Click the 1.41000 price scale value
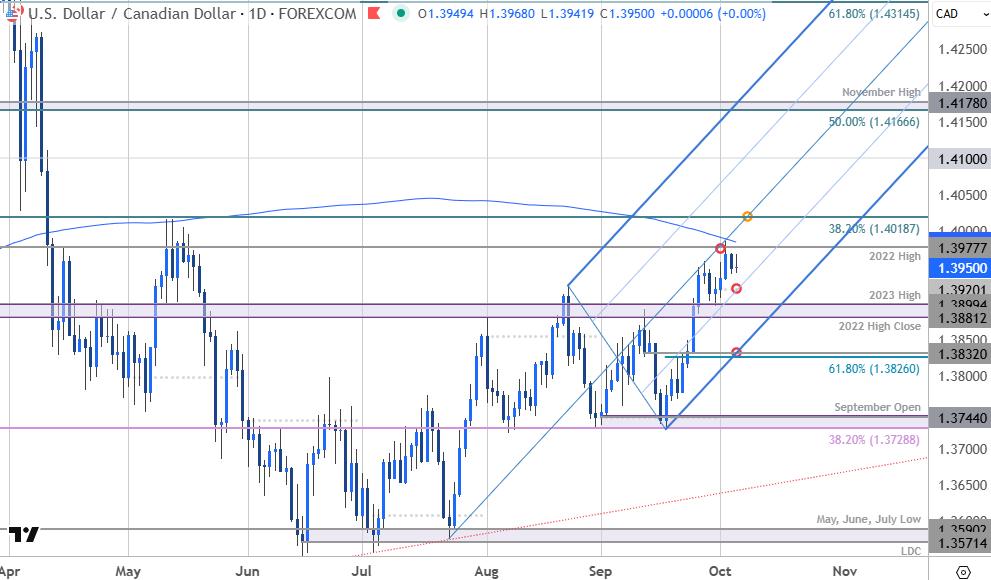This screenshot has width=991, height=580. click(x=960, y=159)
